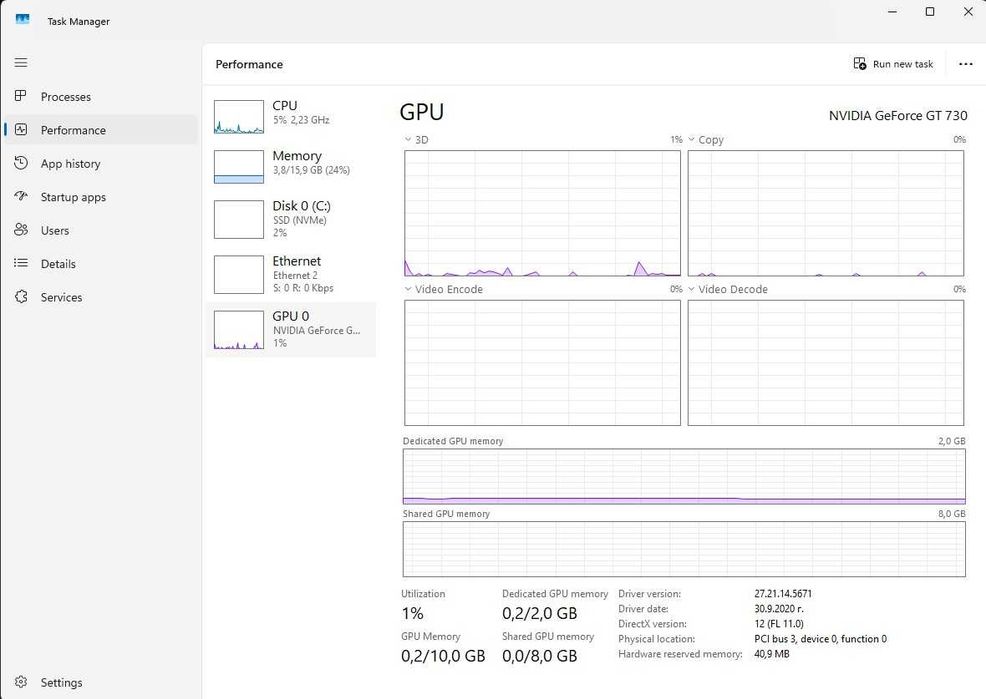Click the 3D engine usage graph

(x=542, y=213)
